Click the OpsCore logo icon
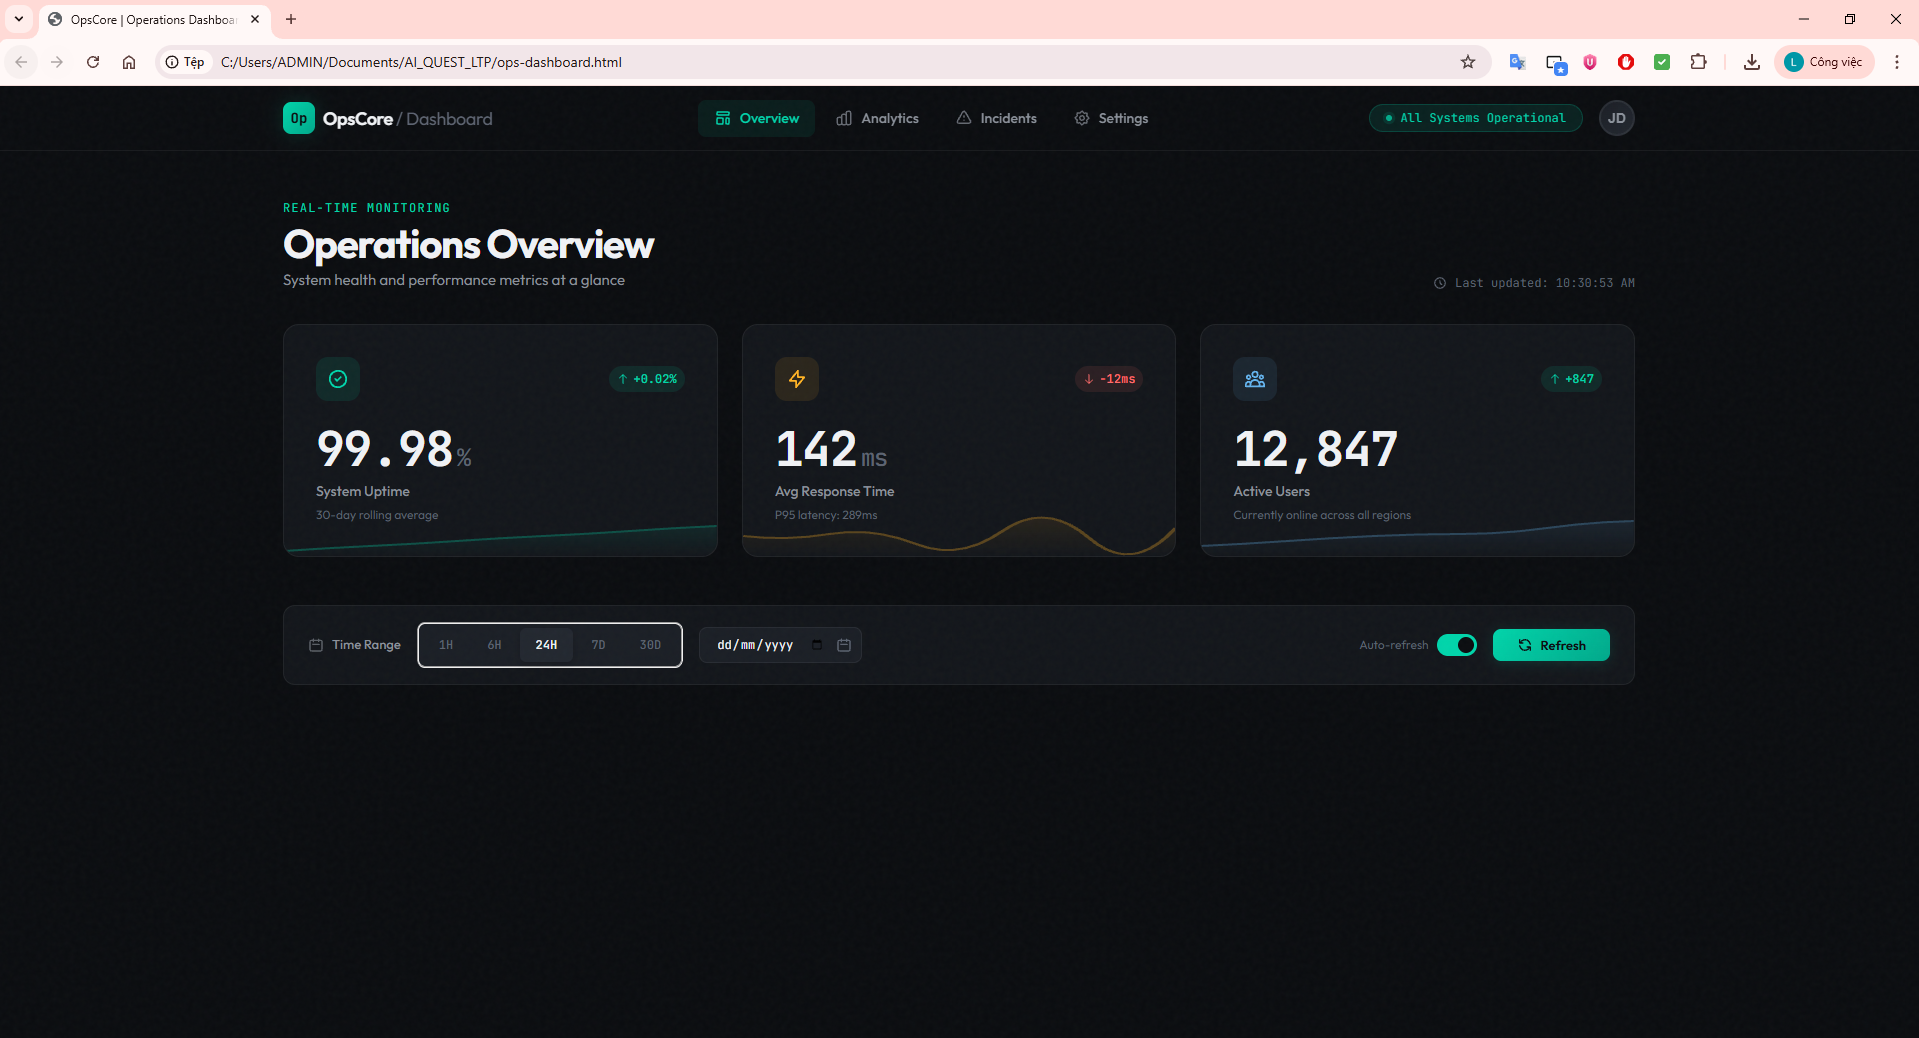 click(x=298, y=118)
